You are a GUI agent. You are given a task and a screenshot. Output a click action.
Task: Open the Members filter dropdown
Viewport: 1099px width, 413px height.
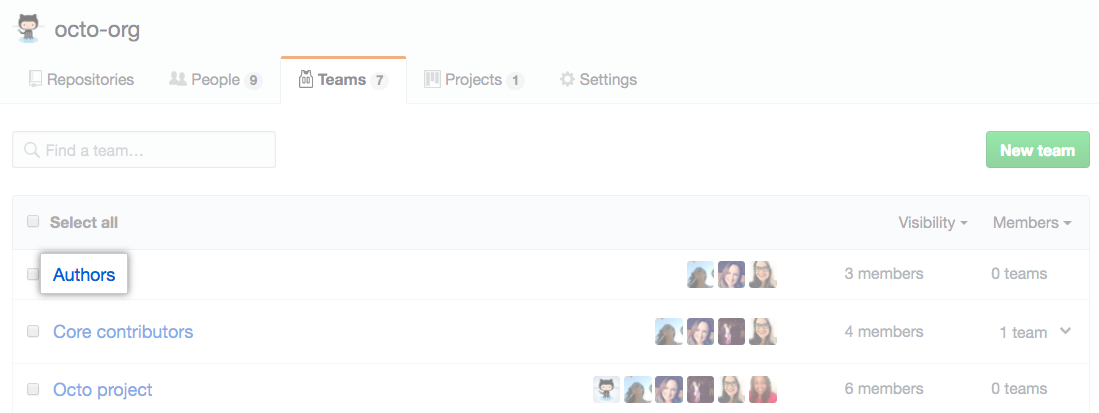pos(1032,223)
